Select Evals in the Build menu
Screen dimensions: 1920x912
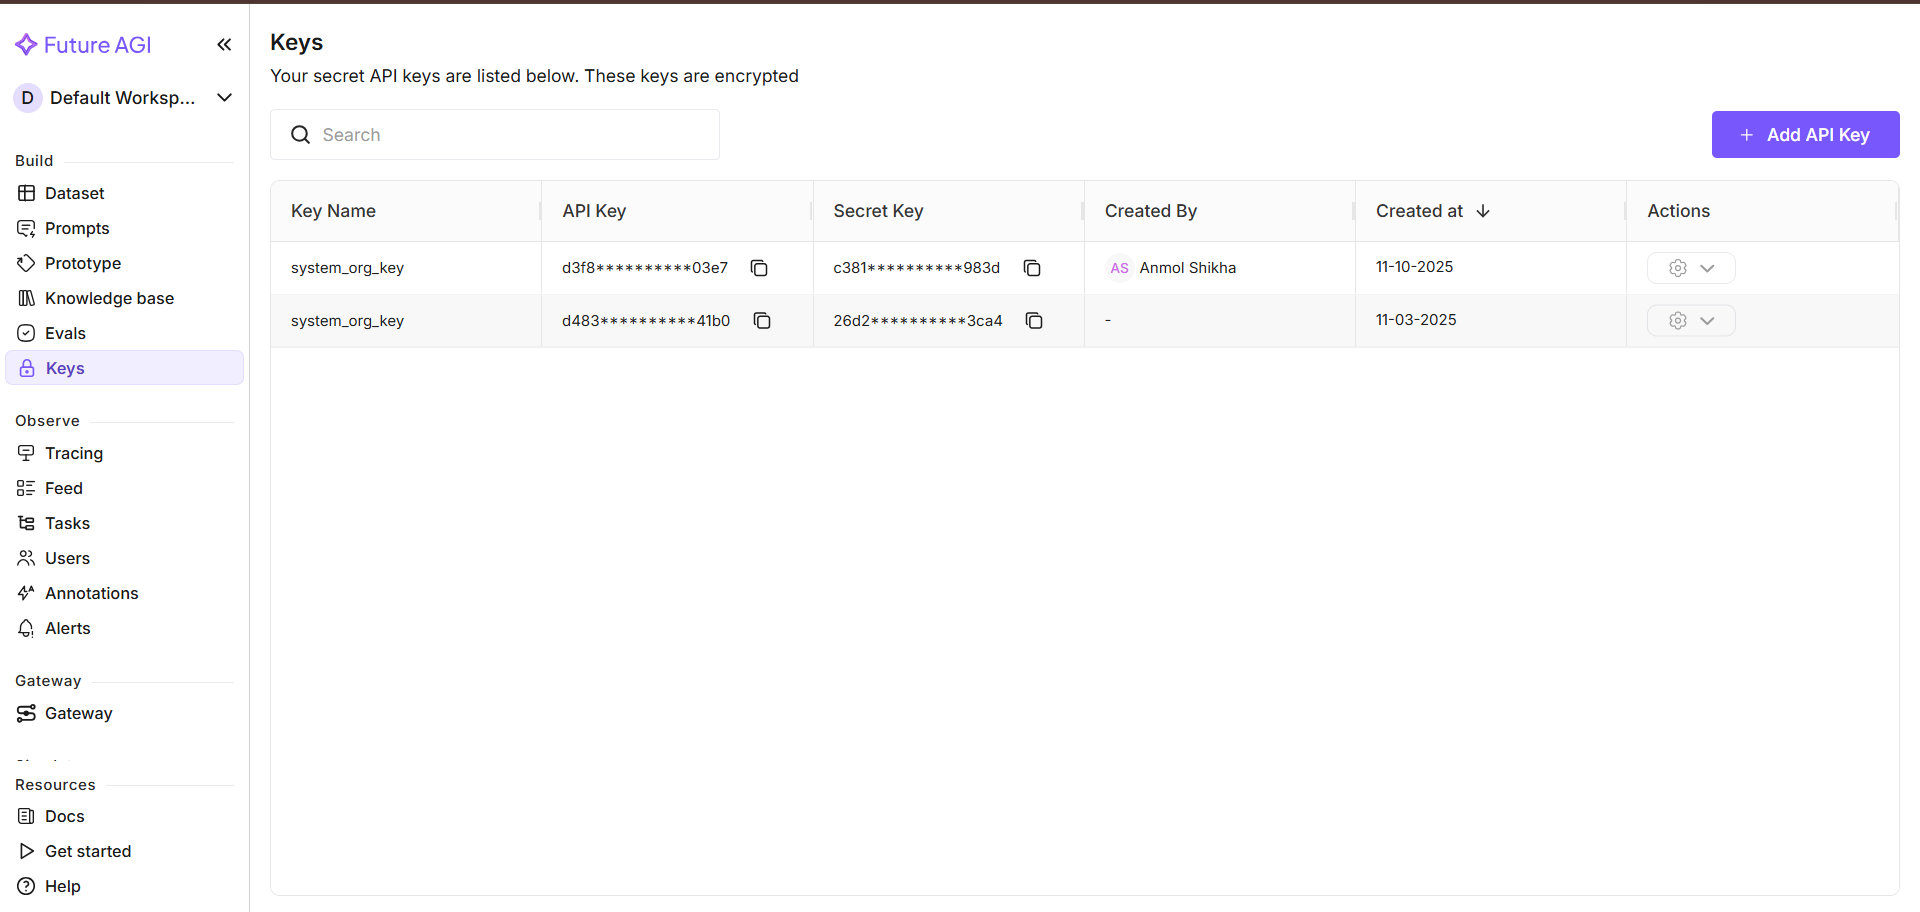click(x=65, y=333)
